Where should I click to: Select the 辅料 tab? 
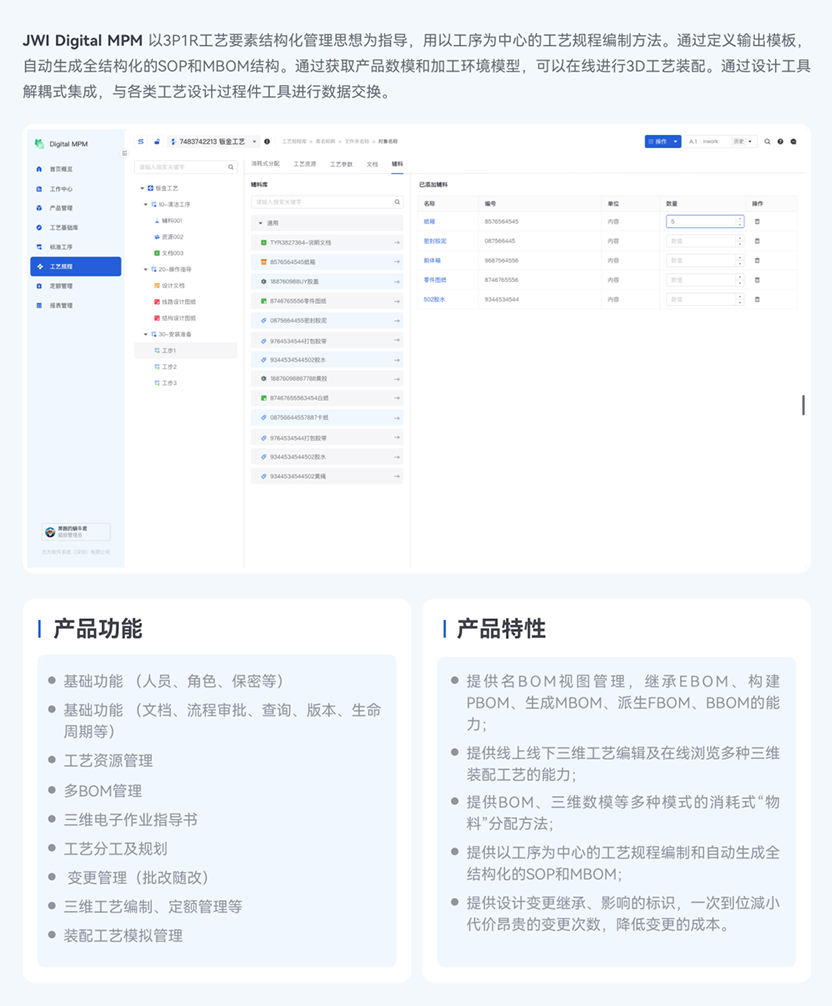click(397, 164)
